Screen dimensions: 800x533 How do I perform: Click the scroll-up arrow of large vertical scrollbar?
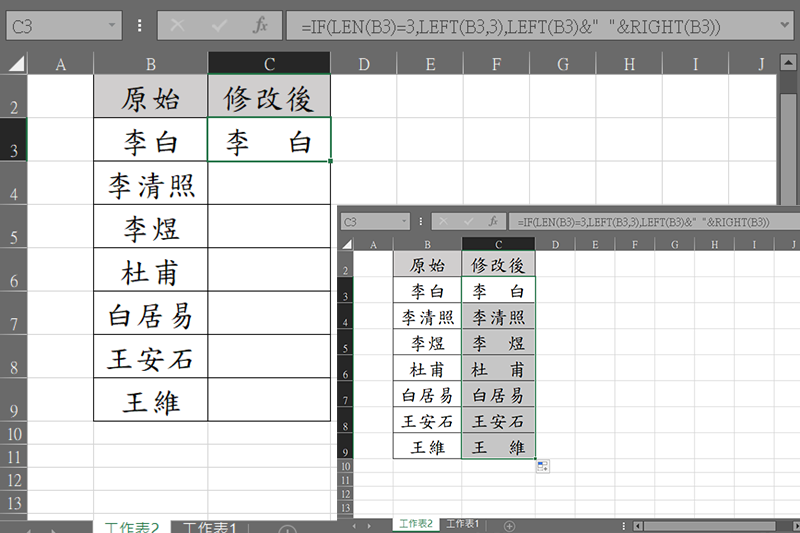[788, 63]
